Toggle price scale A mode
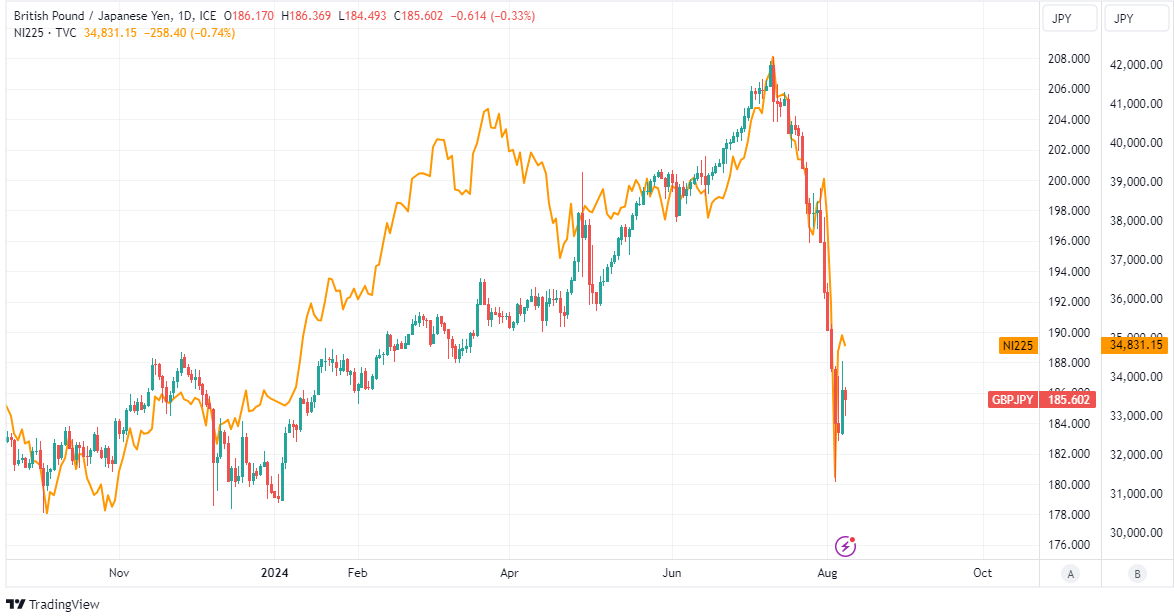 click(x=1071, y=573)
